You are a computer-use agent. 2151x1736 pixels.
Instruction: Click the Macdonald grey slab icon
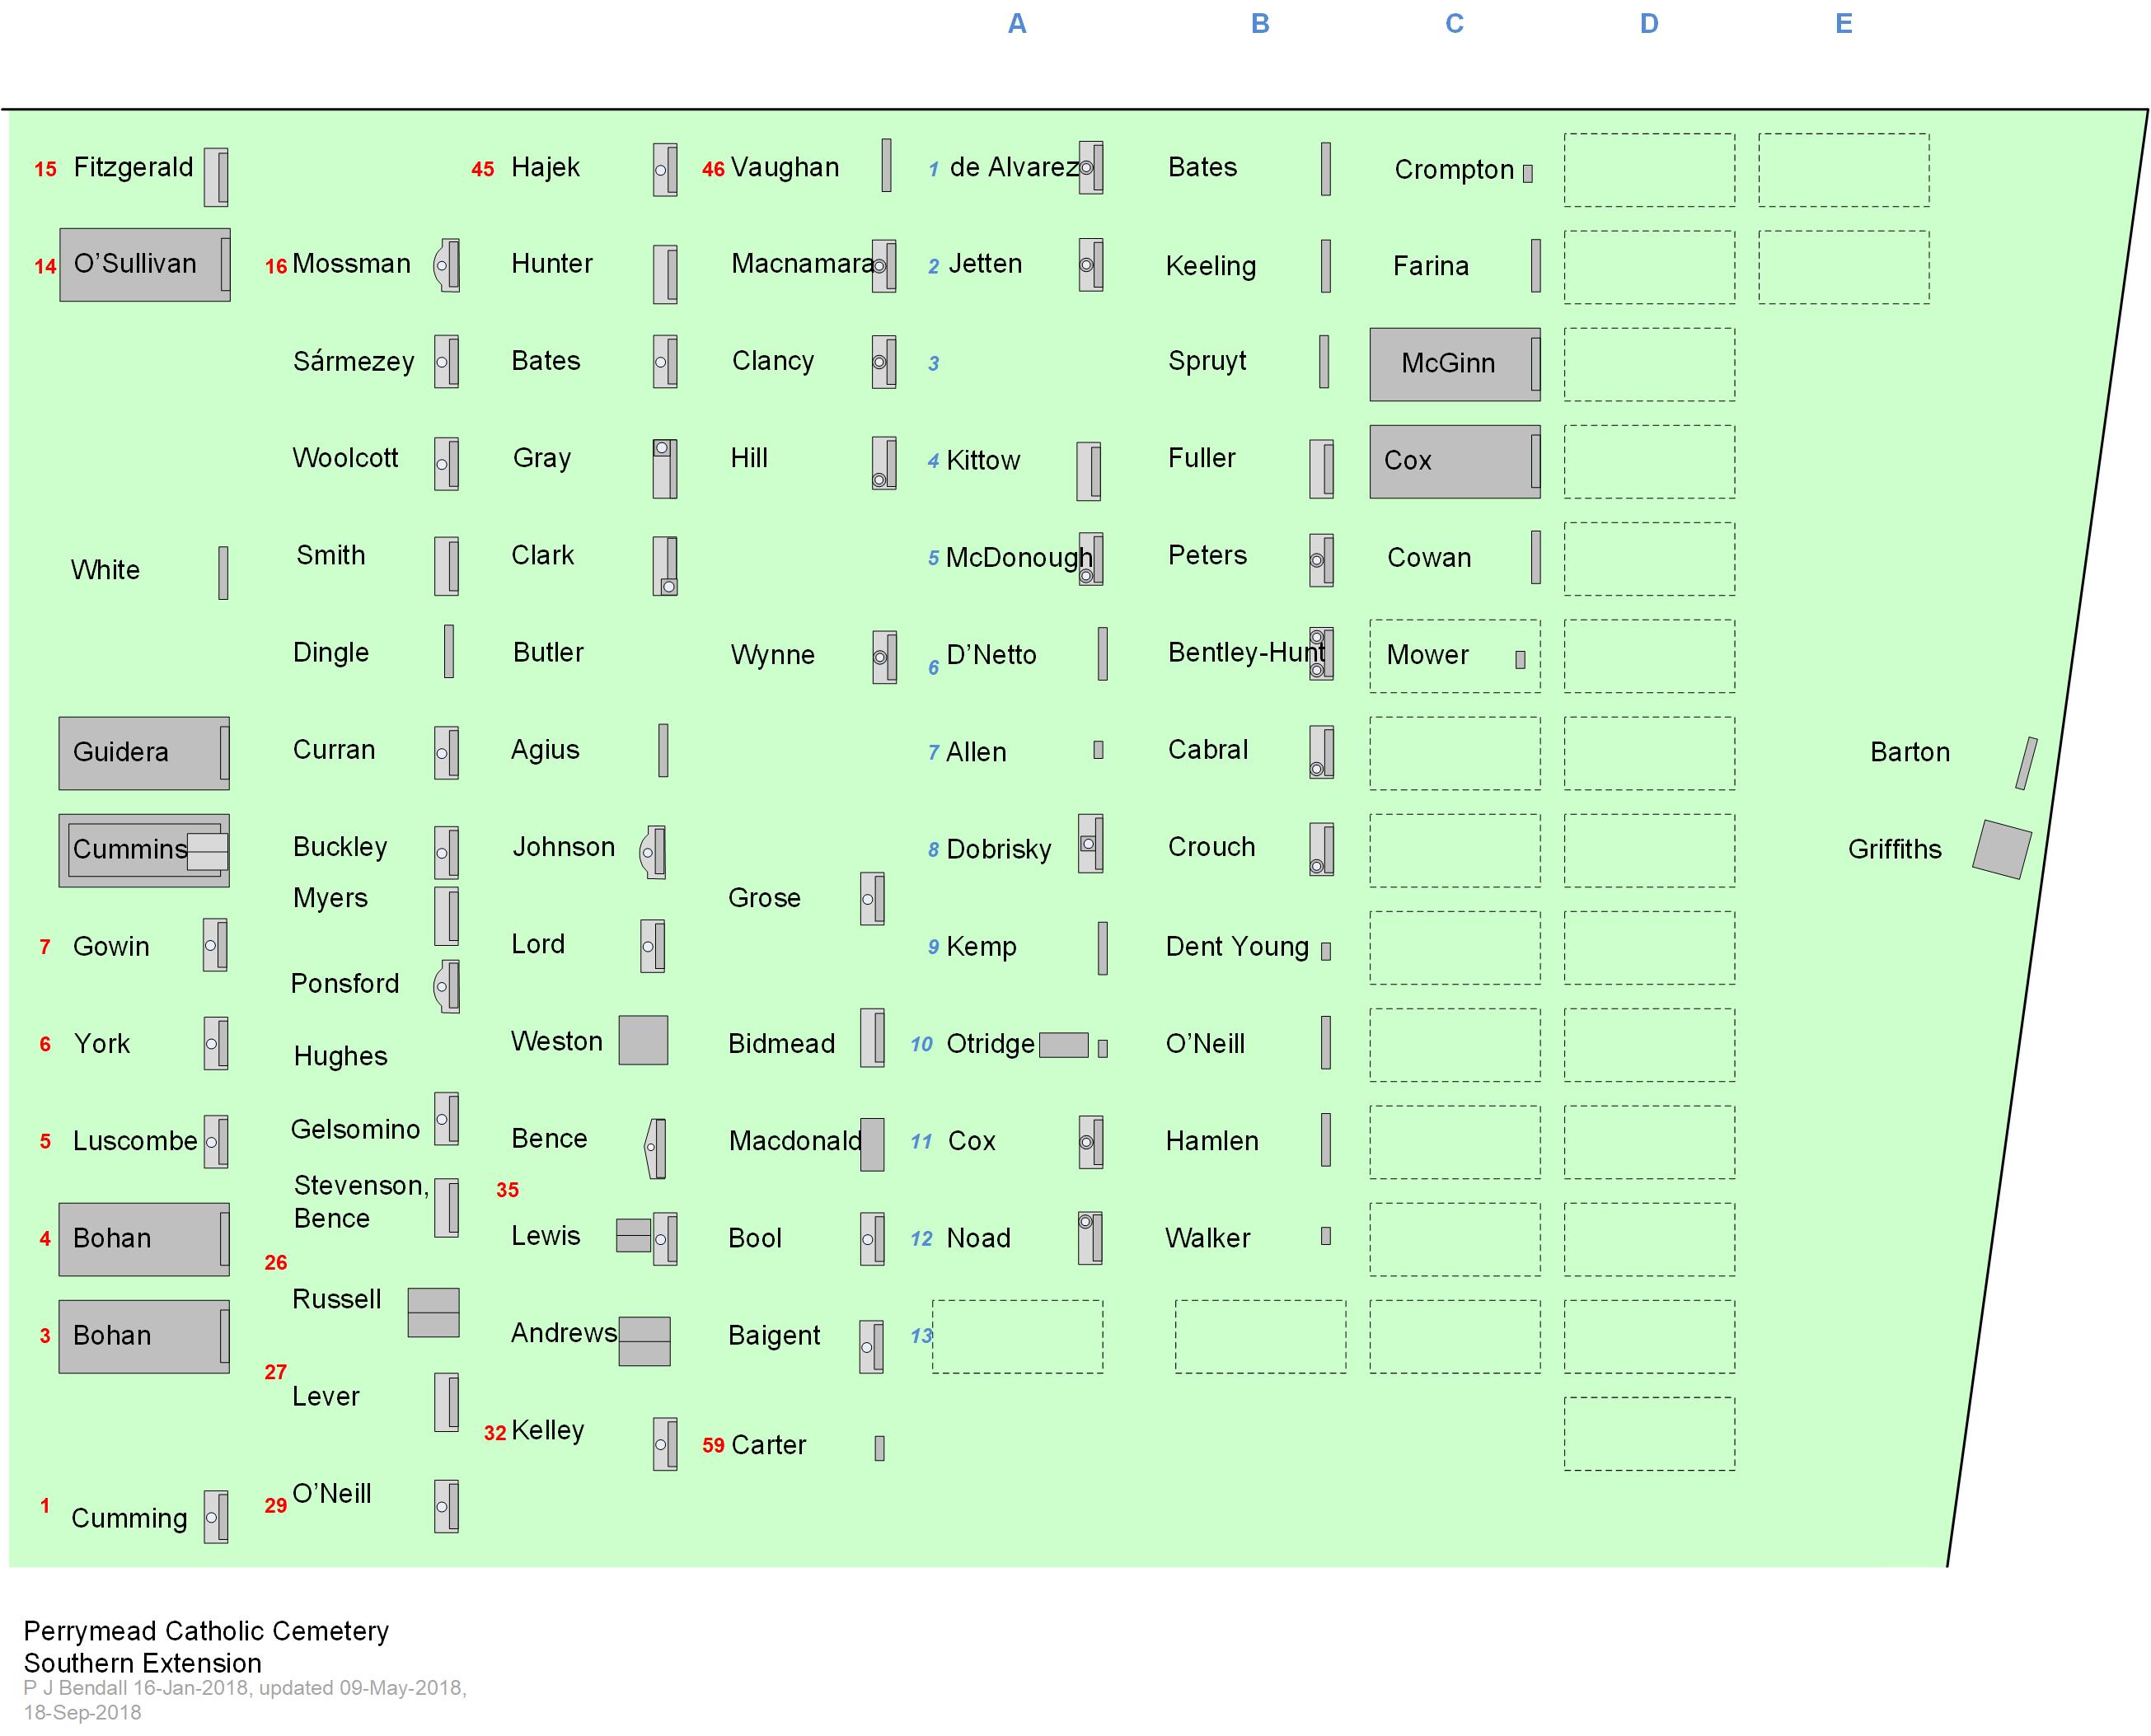[x=872, y=1144]
